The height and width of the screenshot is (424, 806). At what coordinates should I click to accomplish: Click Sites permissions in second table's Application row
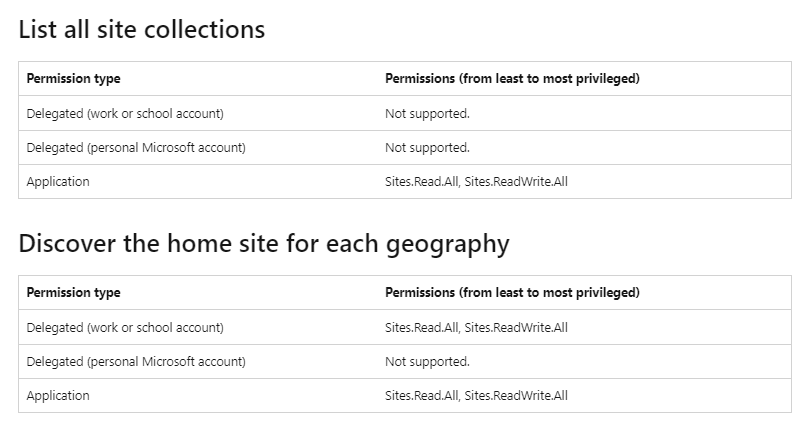tap(477, 395)
